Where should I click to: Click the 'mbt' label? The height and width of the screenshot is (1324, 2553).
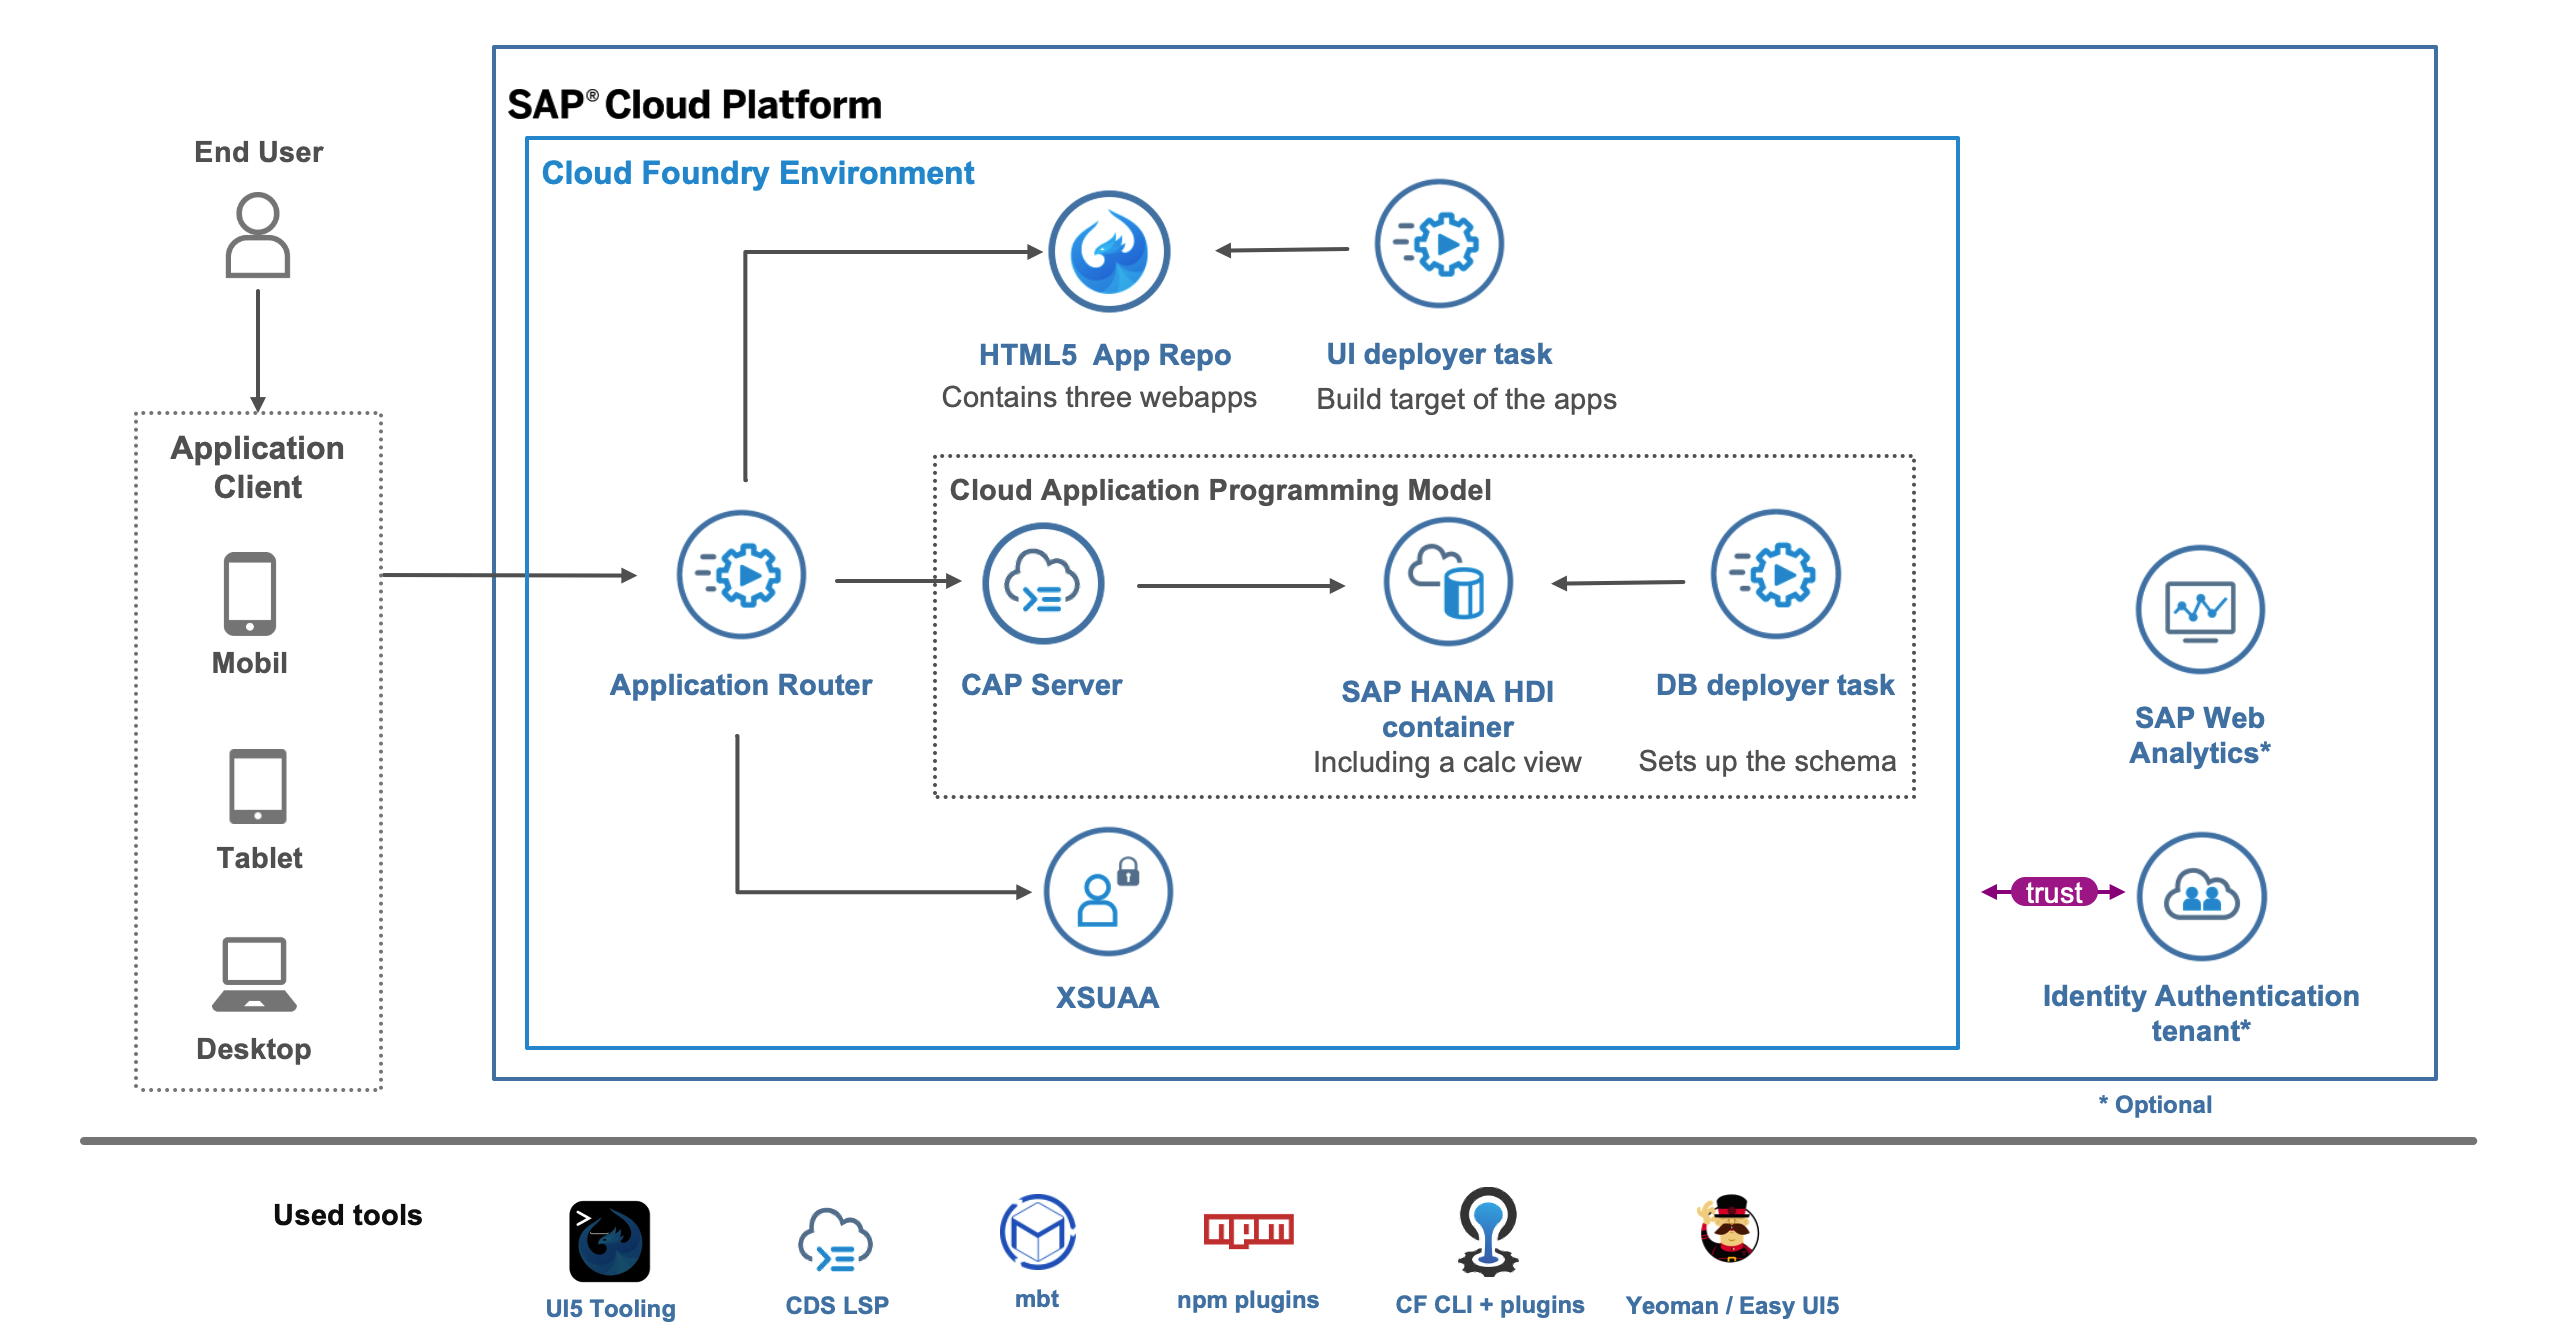click(1037, 1299)
